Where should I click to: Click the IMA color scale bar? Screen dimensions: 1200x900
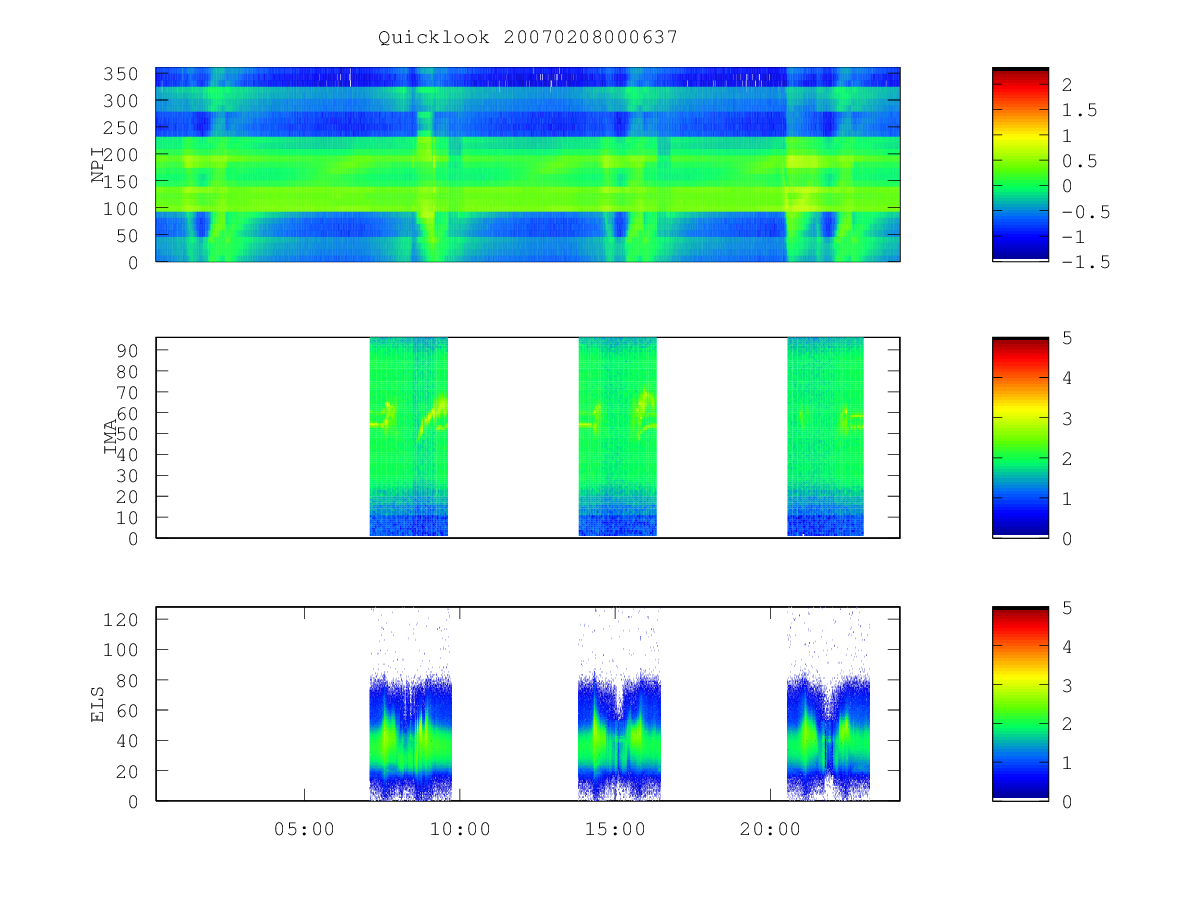1020,438
